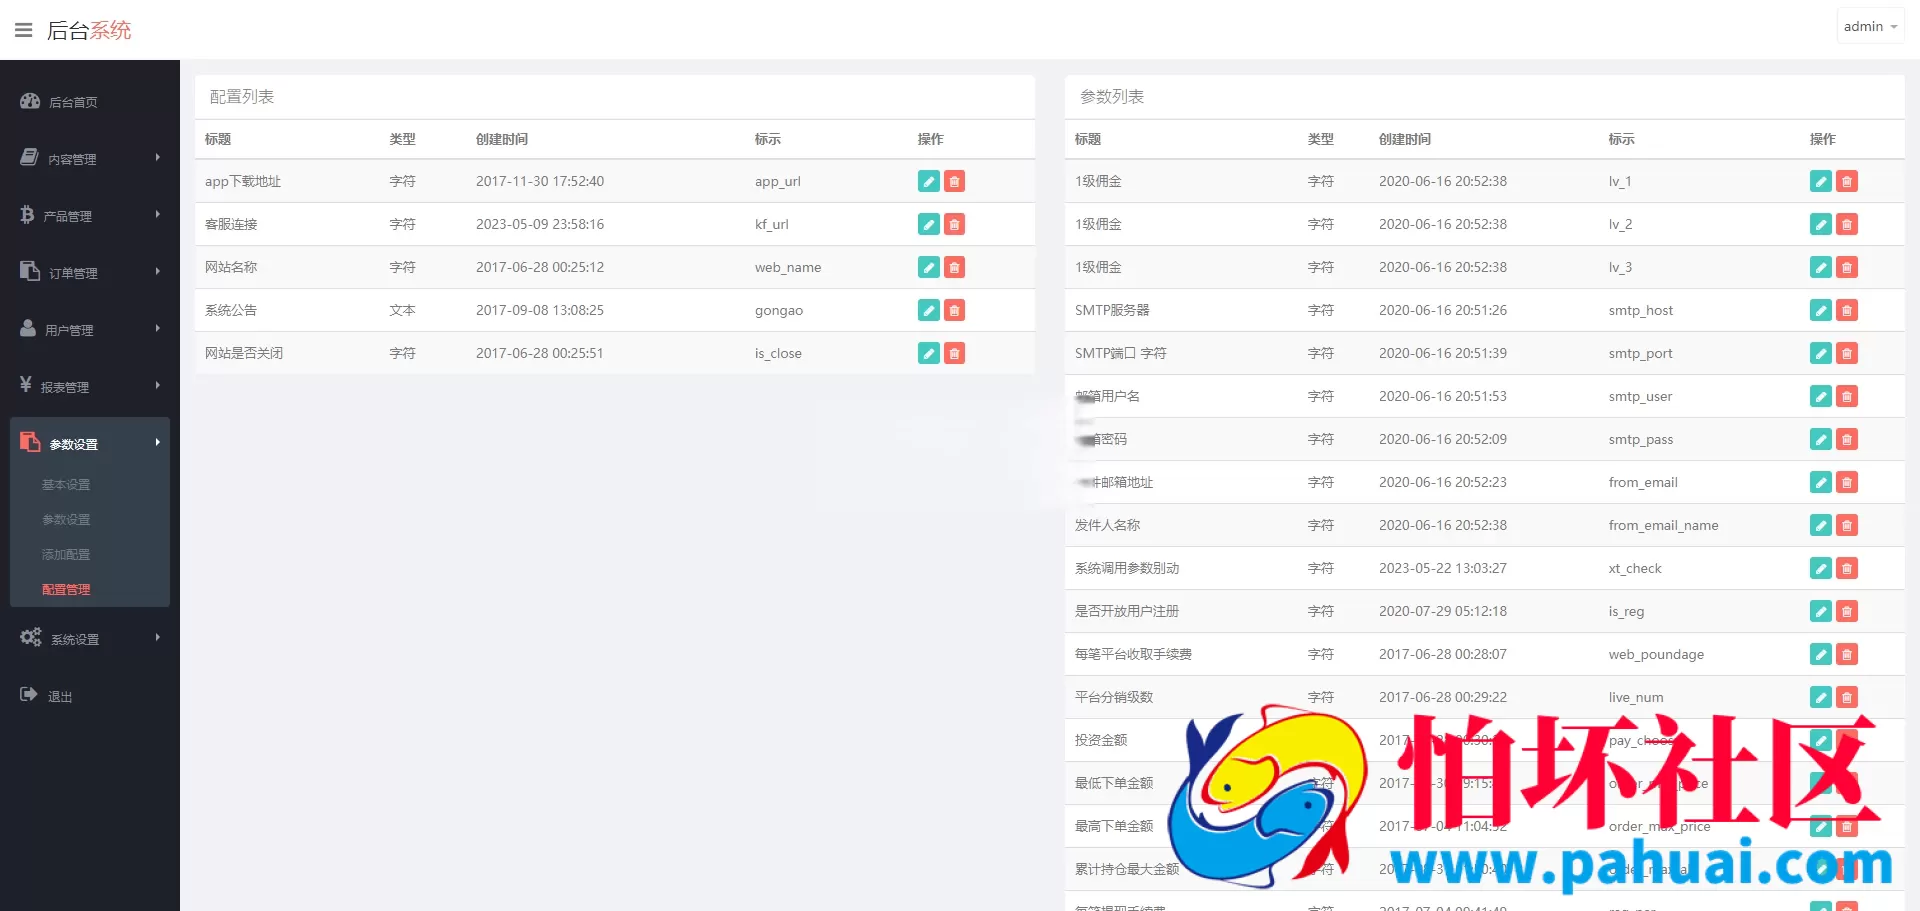Screen dimensions: 1920x911
Task: Edit the app下载地址 configuration row
Action: coord(928,181)
